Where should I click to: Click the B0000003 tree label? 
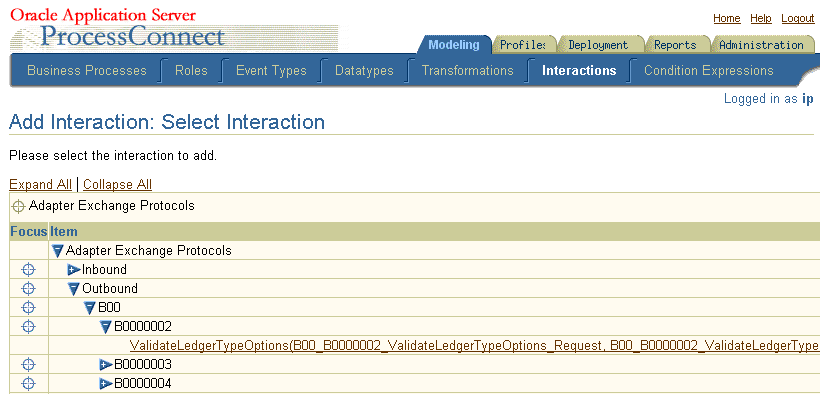pos(143,364)
